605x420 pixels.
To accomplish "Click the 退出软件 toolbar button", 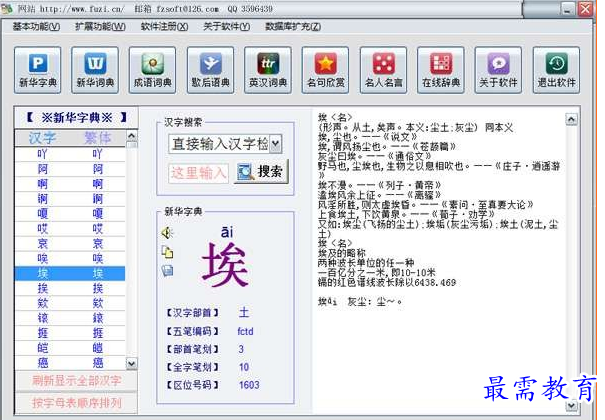I will (x=556, y=70).
